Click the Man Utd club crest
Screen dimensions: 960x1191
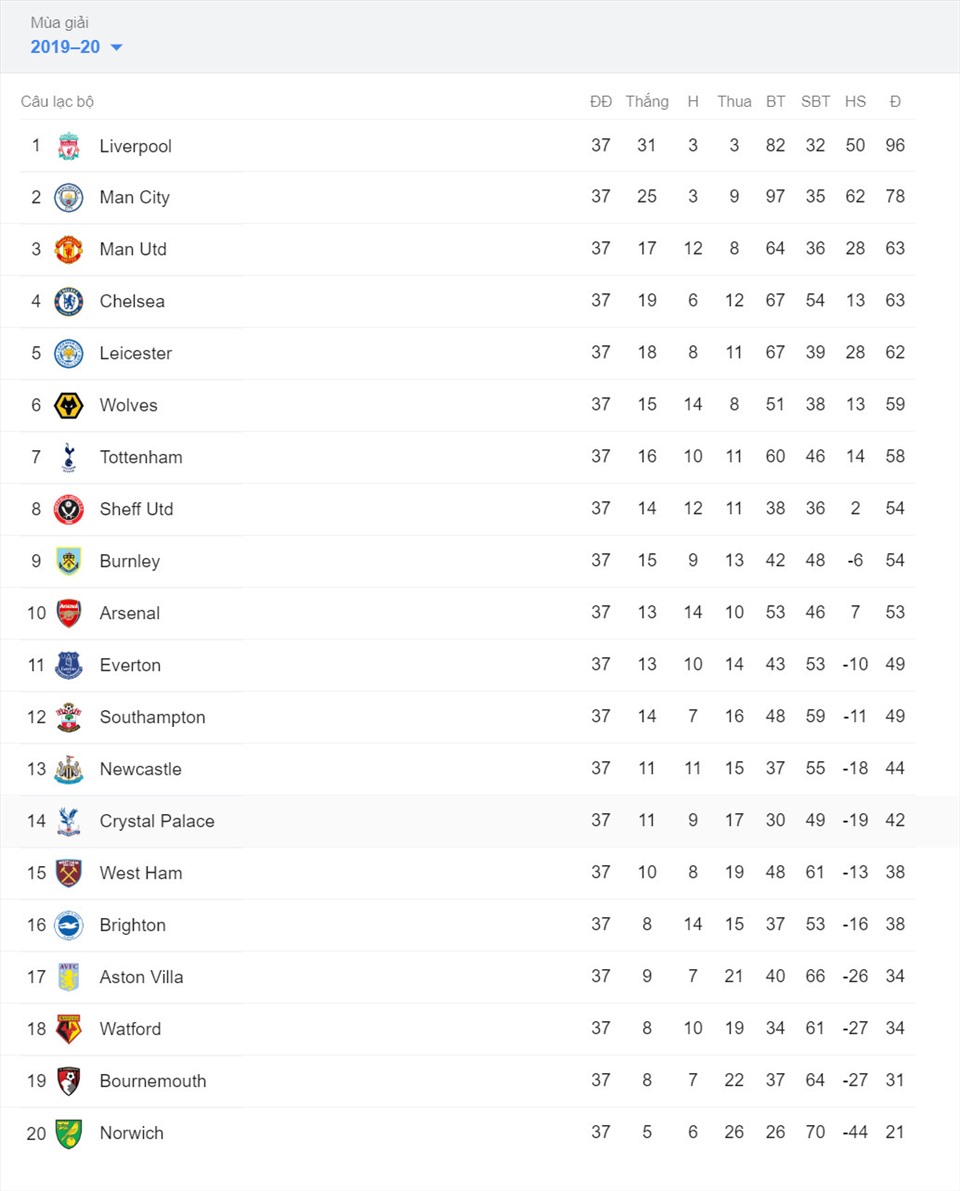(68, 249)
